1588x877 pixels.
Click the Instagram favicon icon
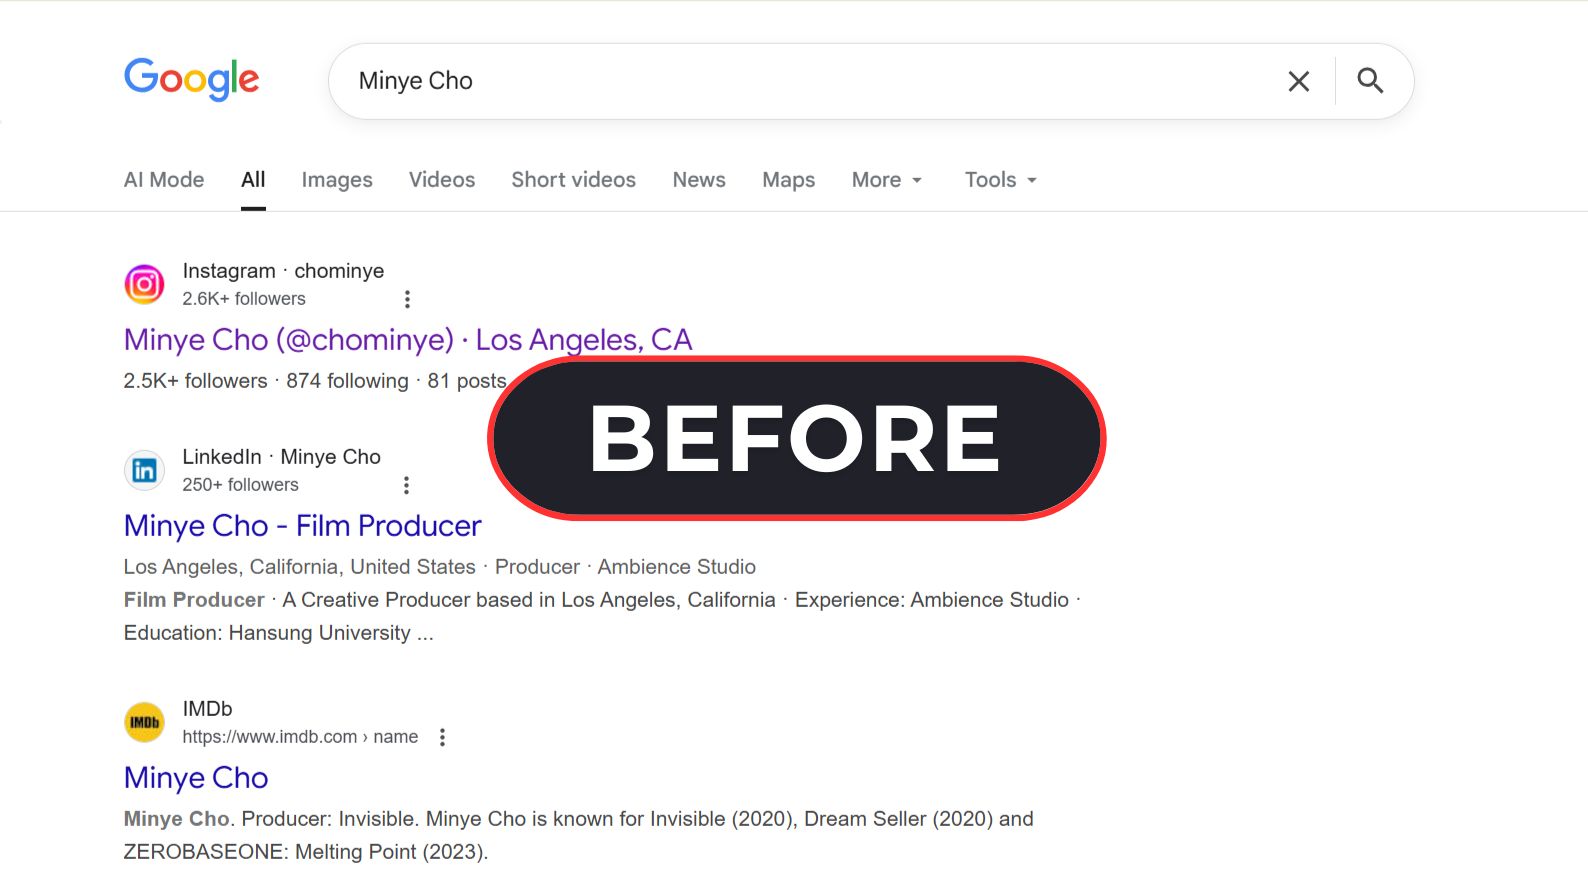144,284
